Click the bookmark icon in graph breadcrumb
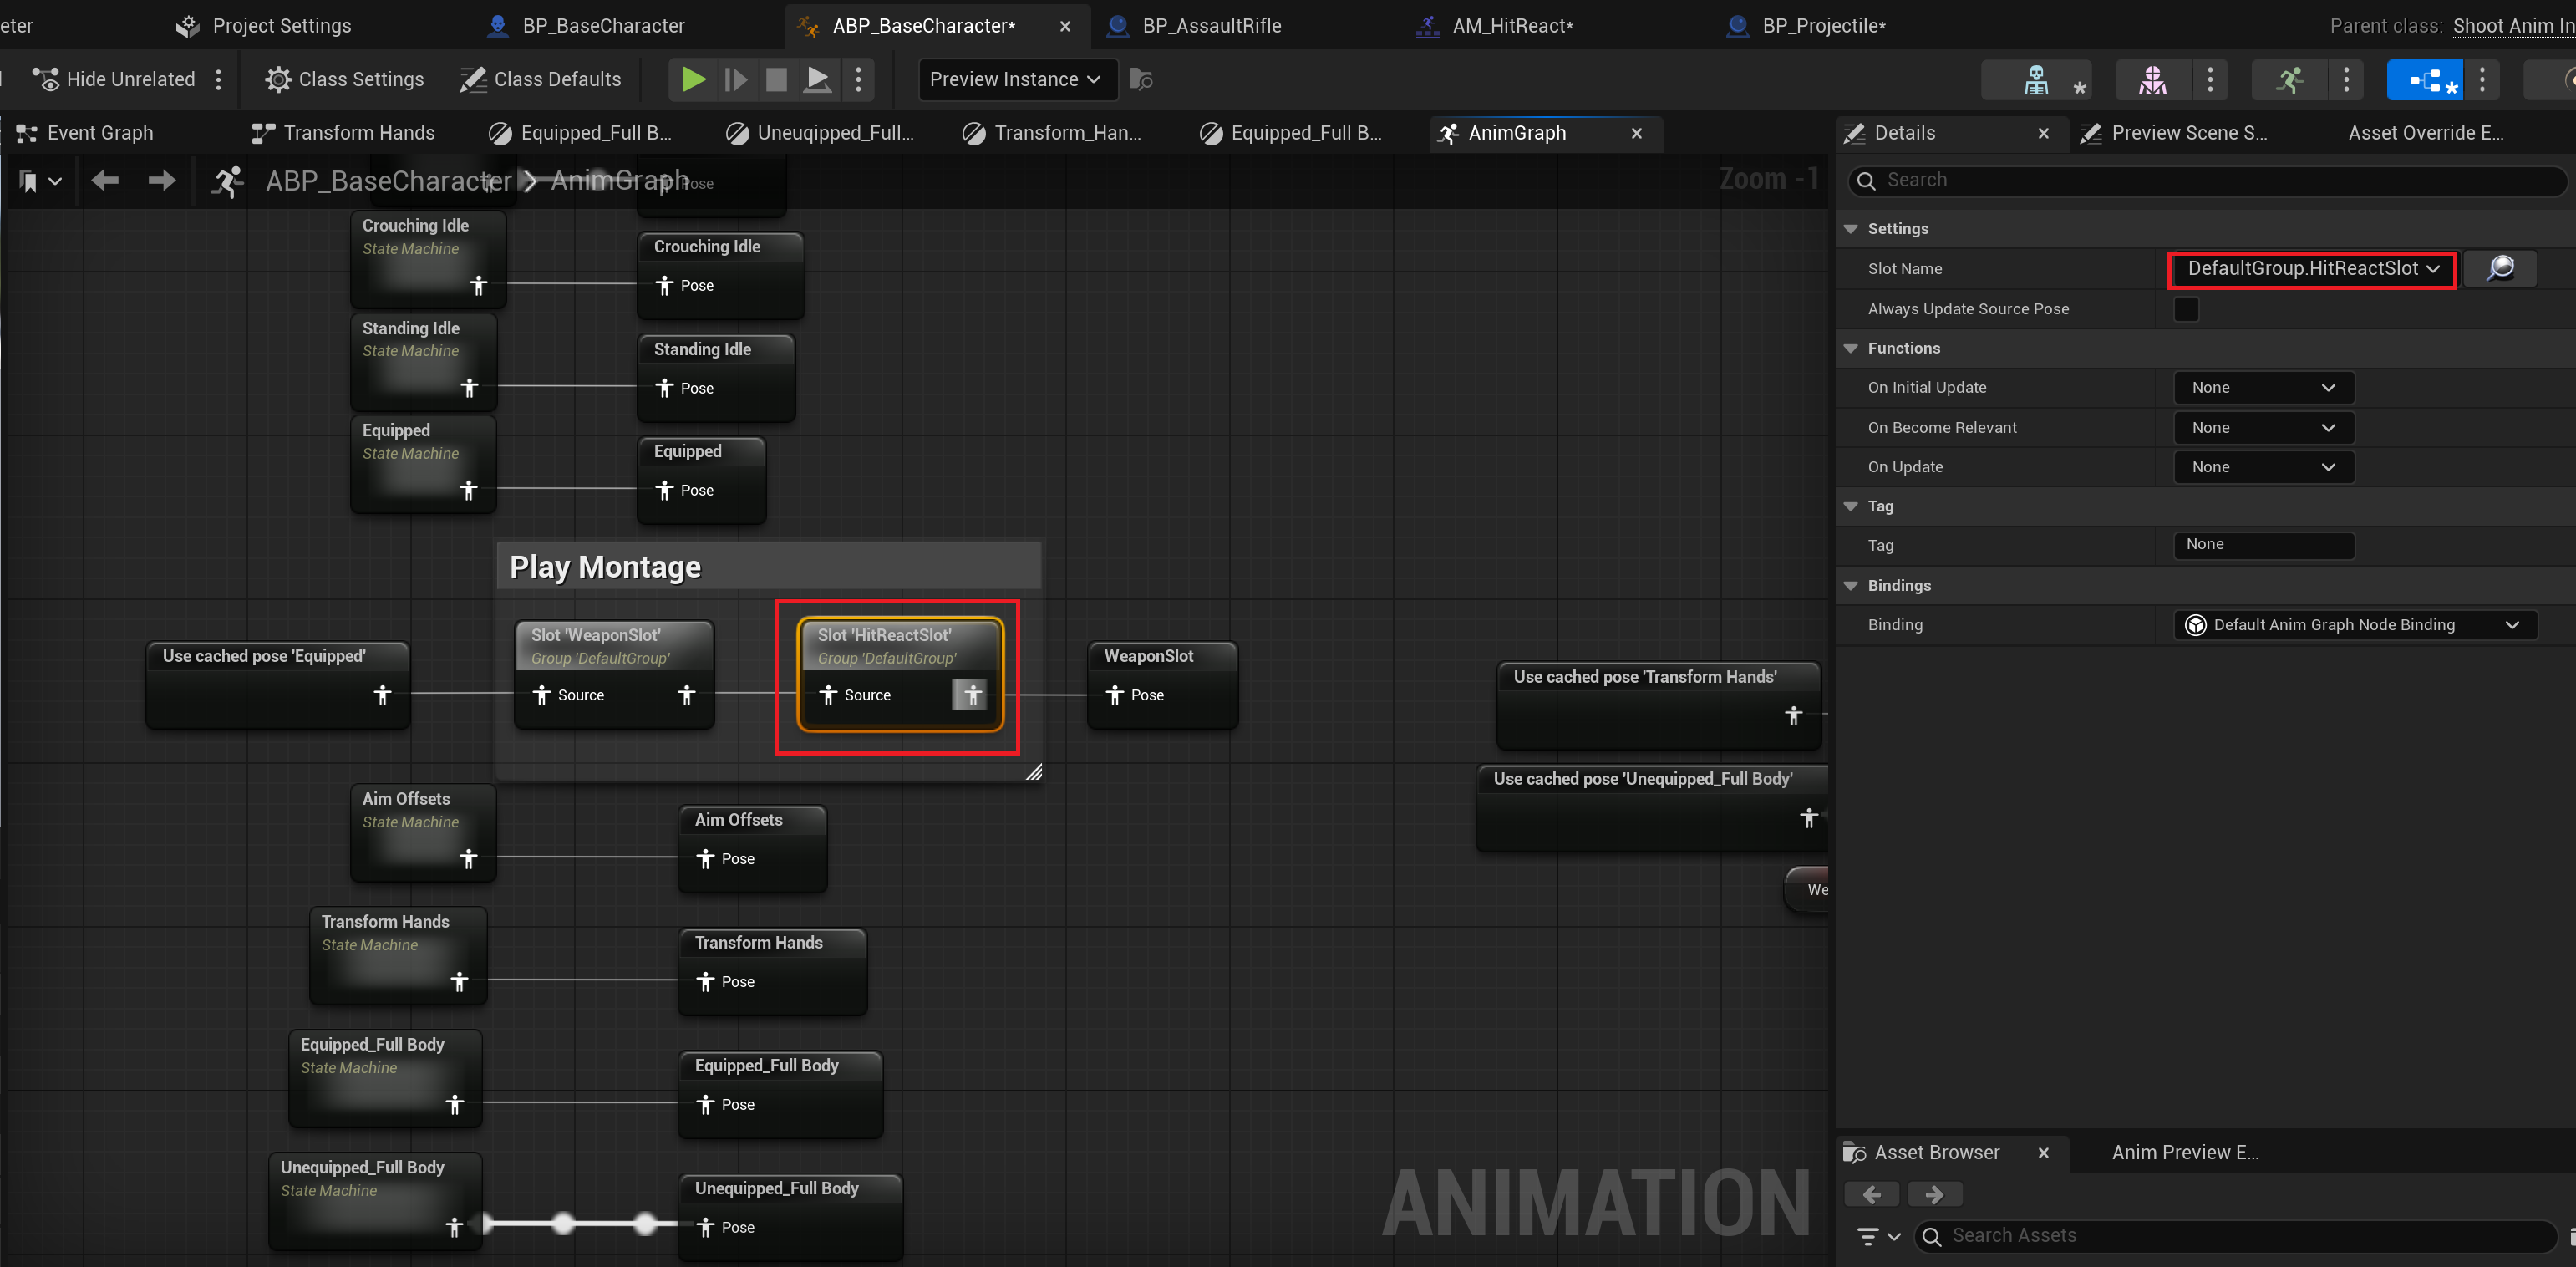2576x1267 pixels. 29,181
